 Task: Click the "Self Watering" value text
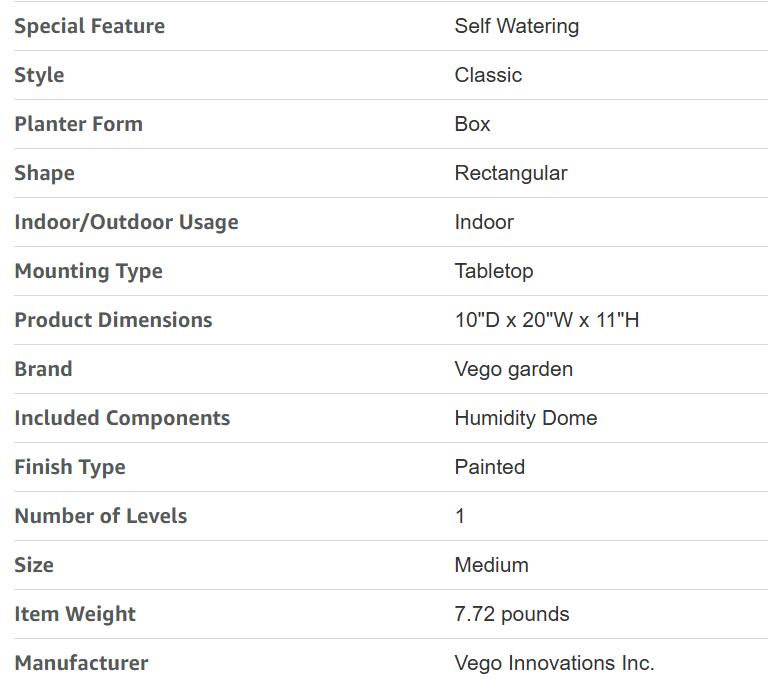click(516, 26)
